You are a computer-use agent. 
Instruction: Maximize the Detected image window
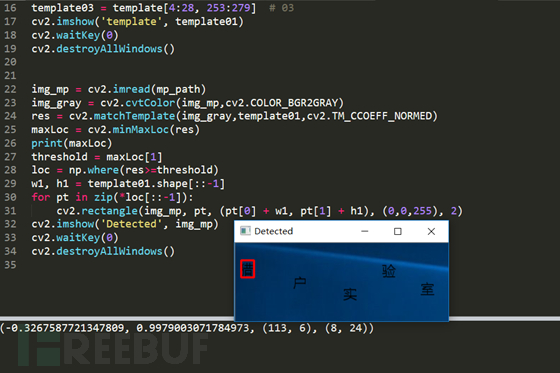tap(398, 231)
